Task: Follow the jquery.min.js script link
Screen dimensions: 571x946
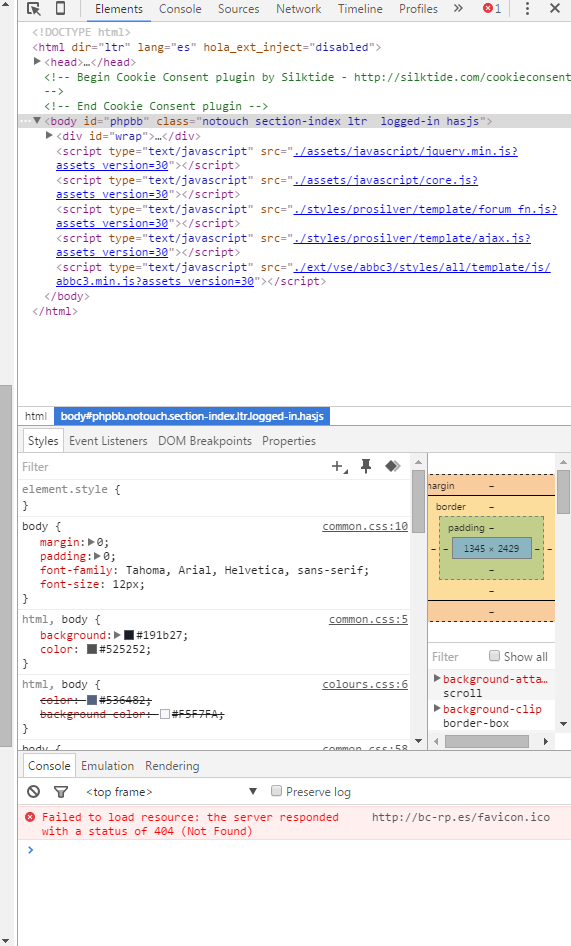Action: 406,151
